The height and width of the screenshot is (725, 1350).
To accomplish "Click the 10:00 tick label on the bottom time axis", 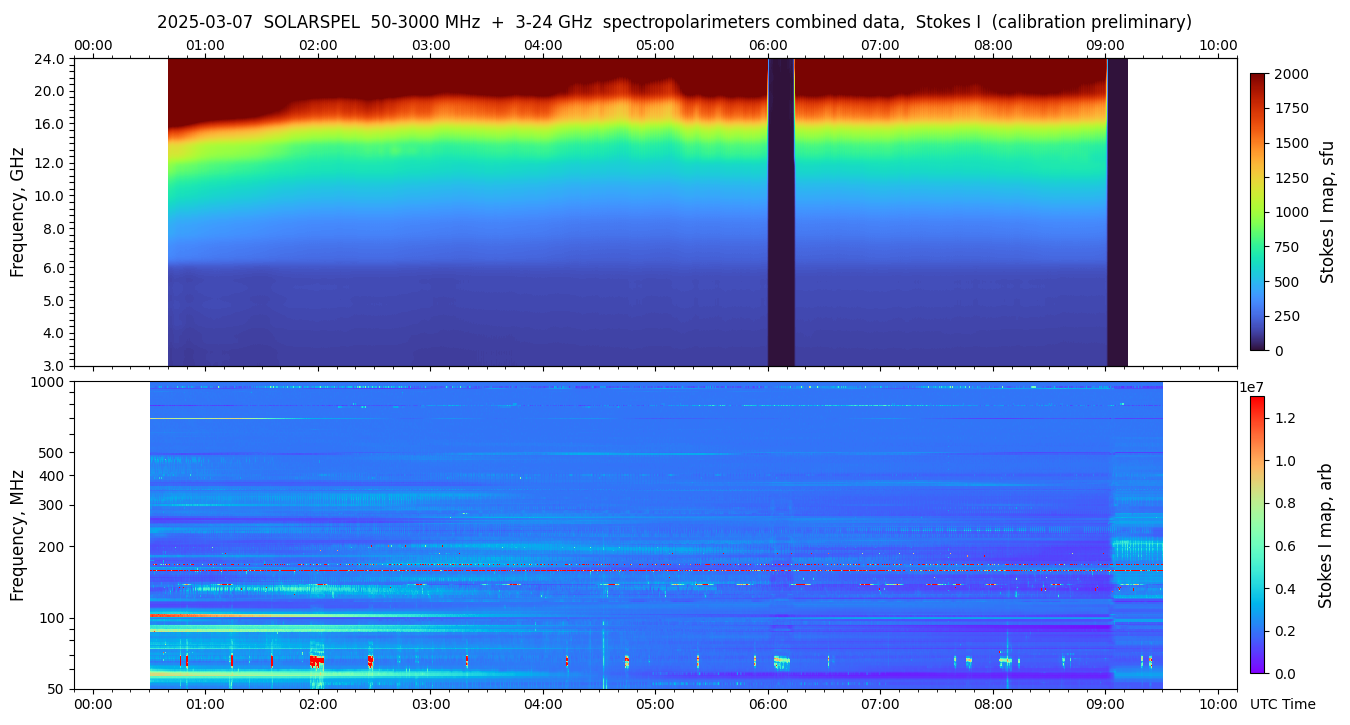I will pos(1217,704).
